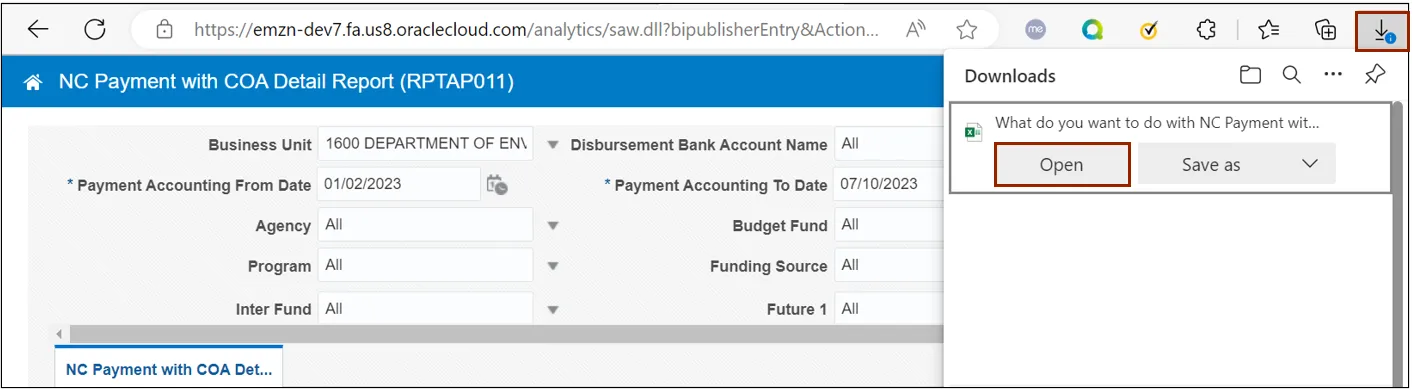Click the Payment Accounting From Date field
This screenshot has width=1412, height=390.
399,184
